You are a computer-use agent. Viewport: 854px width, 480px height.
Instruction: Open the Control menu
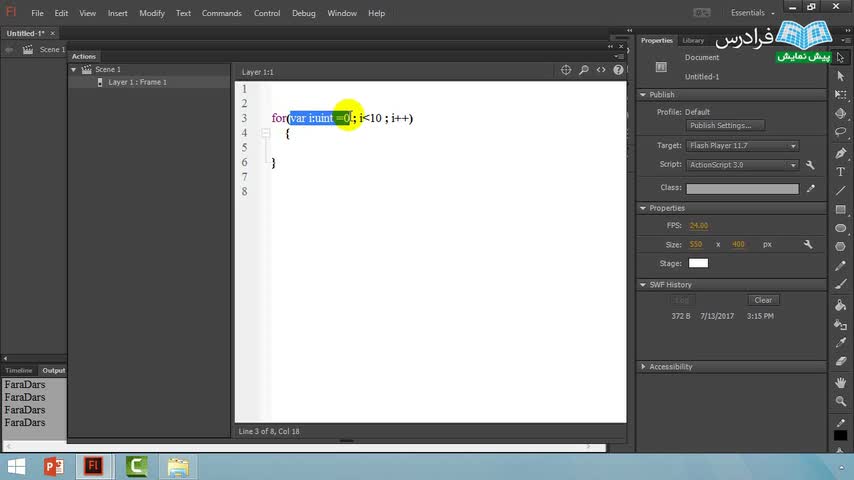(267, 13)
